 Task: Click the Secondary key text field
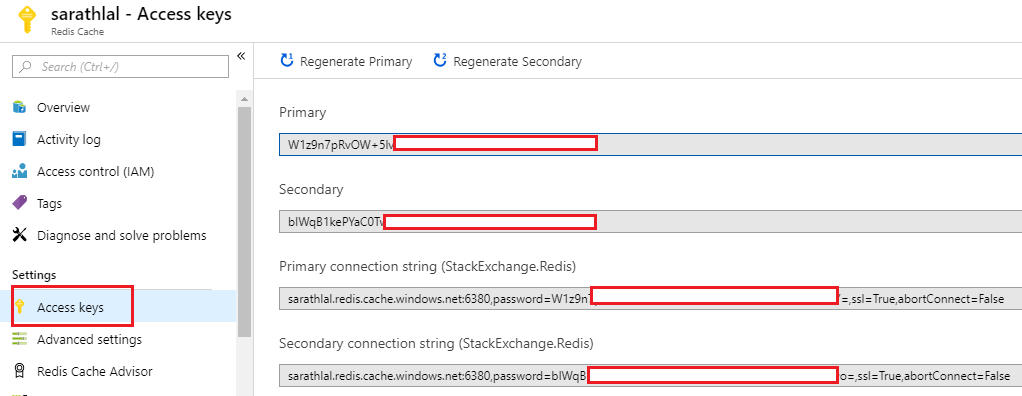point(650,222)
